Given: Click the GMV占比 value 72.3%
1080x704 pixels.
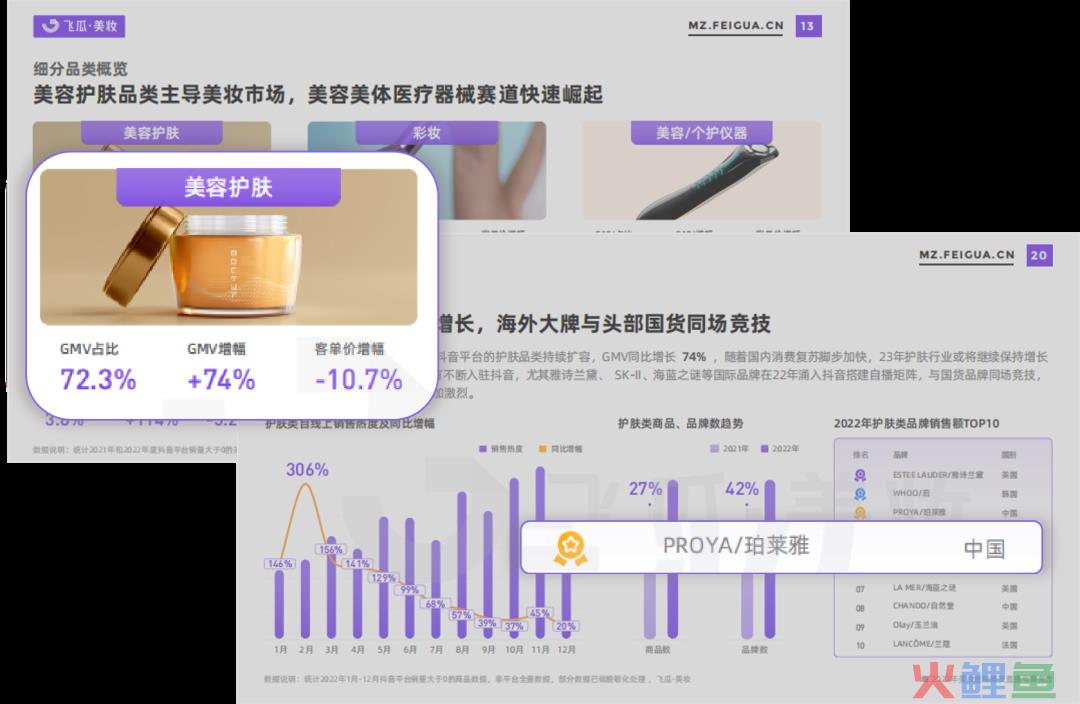Looking at the screenshot, I should pos(98,380).
